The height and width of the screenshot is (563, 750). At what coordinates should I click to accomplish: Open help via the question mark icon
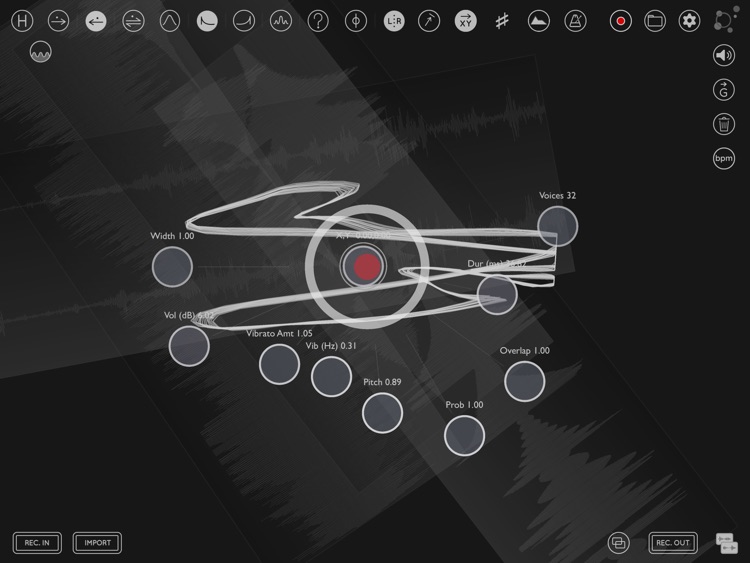click(x=318, y=21)
